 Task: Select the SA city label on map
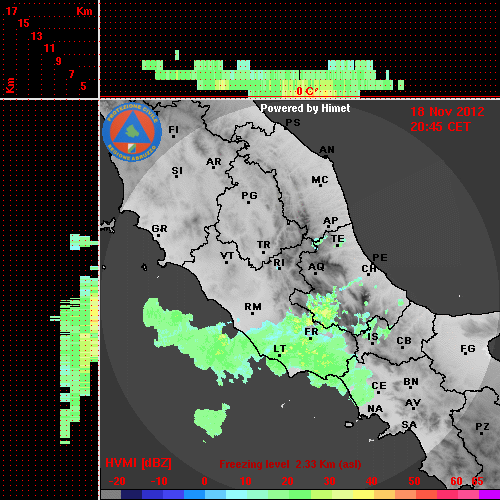pos(409,425)
